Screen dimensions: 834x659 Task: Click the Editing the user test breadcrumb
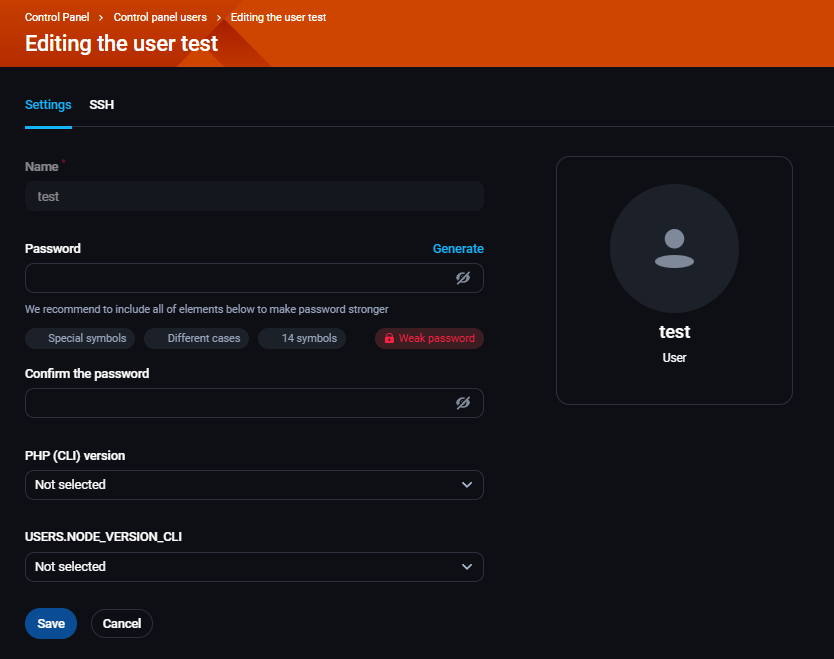pyautogui.click(x=278, y=17)
